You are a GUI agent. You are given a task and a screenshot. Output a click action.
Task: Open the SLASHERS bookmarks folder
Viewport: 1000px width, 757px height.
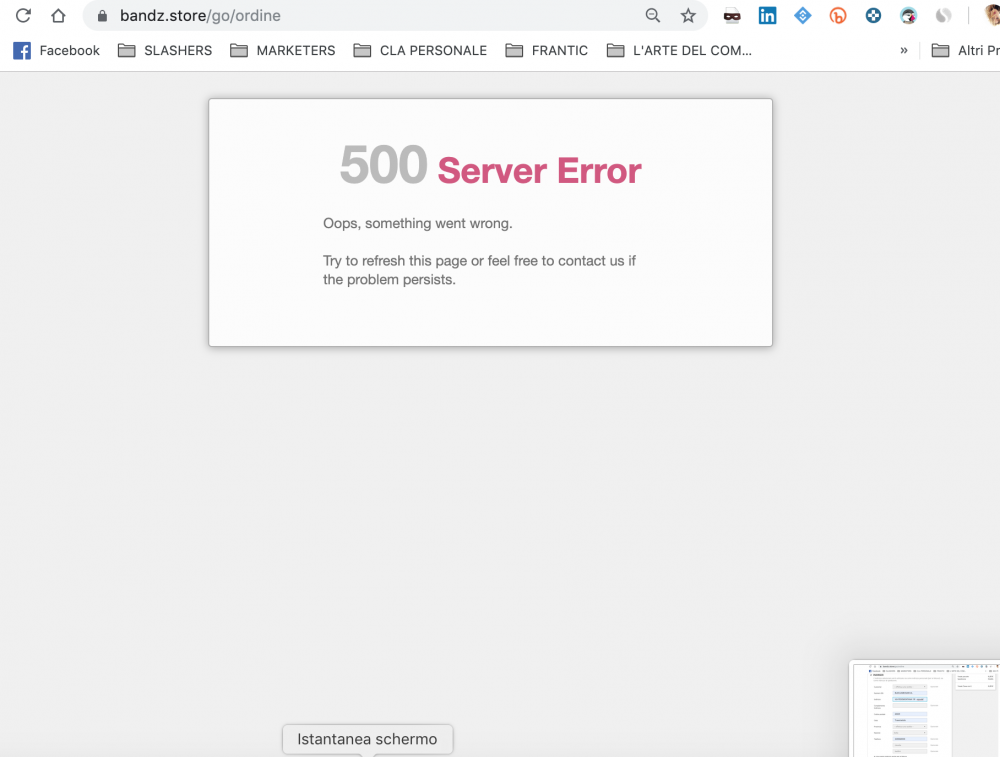164,50
